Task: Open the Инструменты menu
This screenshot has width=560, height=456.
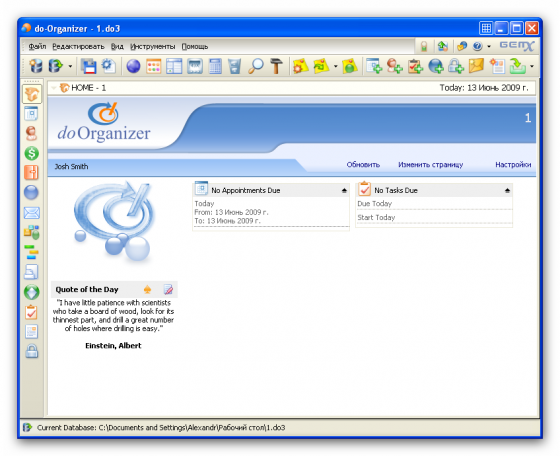Action: coord(152,47)
